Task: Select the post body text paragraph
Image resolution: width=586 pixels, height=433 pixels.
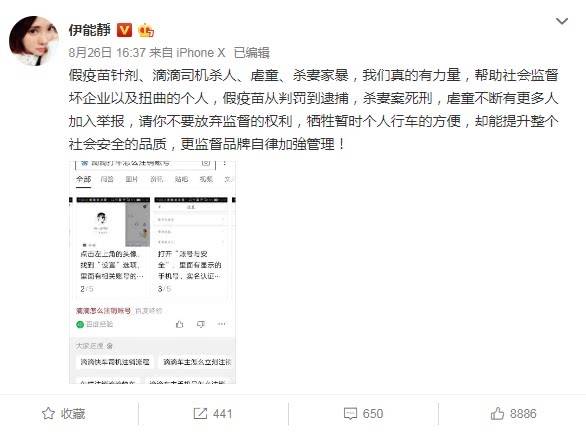Action: click(x=314, y=109)
